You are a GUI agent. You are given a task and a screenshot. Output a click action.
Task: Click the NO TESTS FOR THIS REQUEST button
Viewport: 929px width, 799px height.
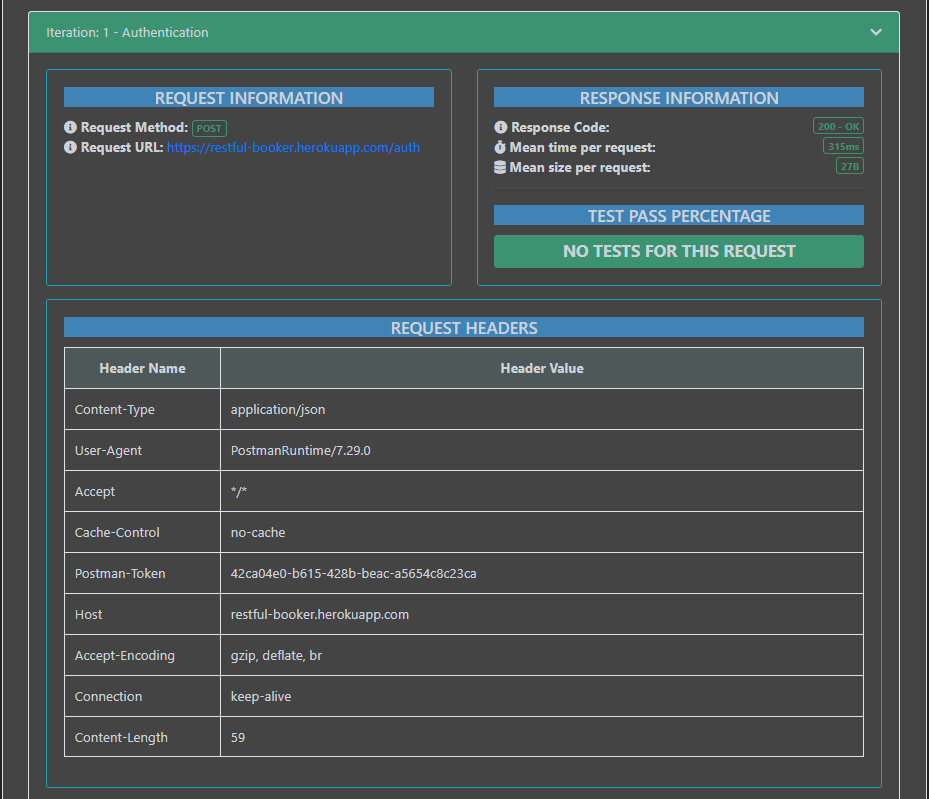pyautogui.click(x=679, y=251)
